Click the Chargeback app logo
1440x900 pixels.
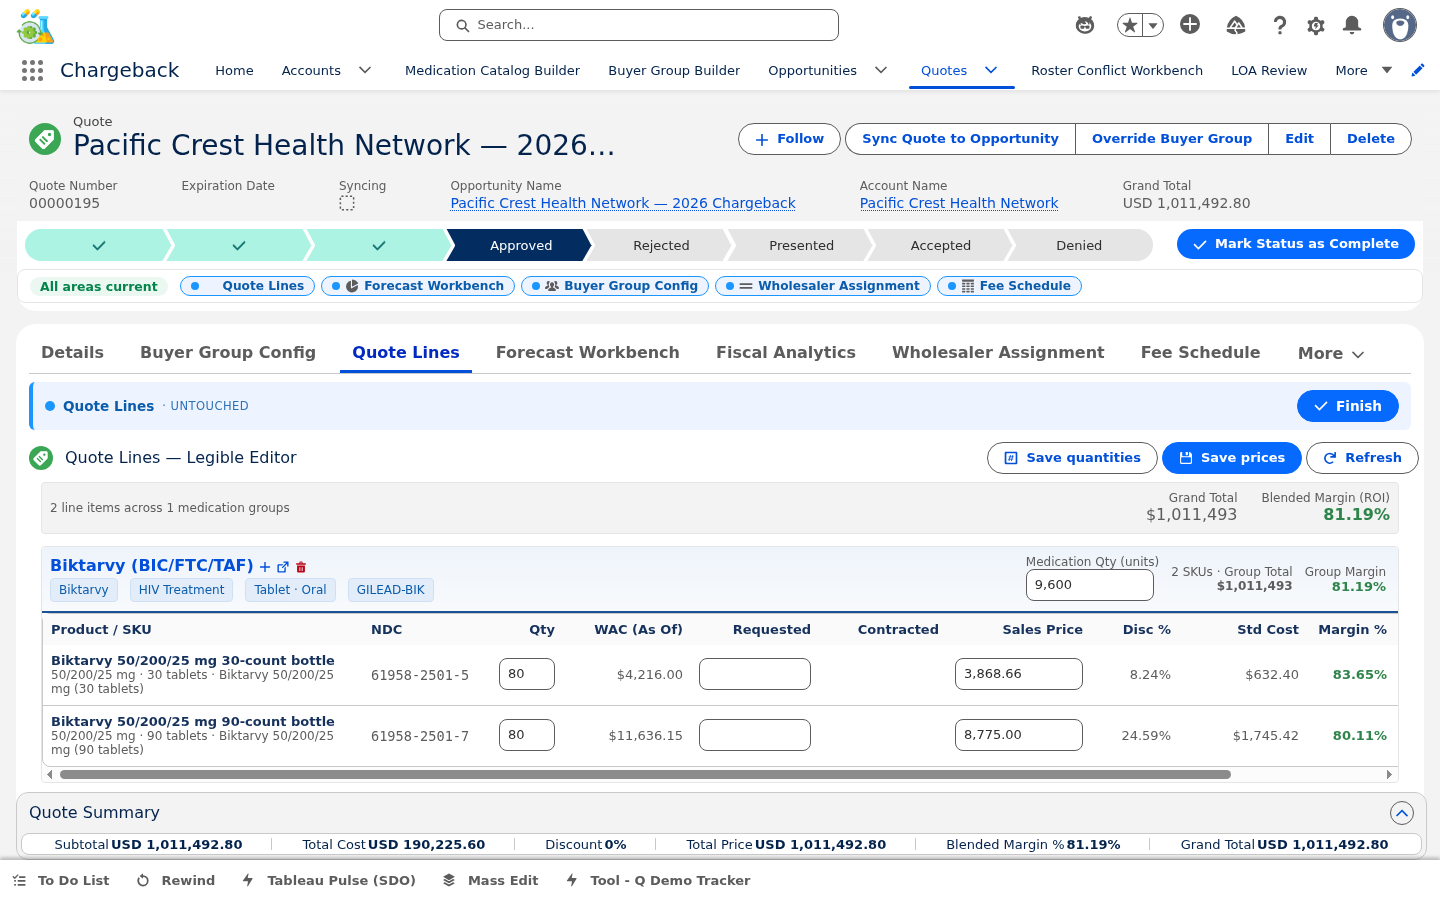click(x=36, y=27)
